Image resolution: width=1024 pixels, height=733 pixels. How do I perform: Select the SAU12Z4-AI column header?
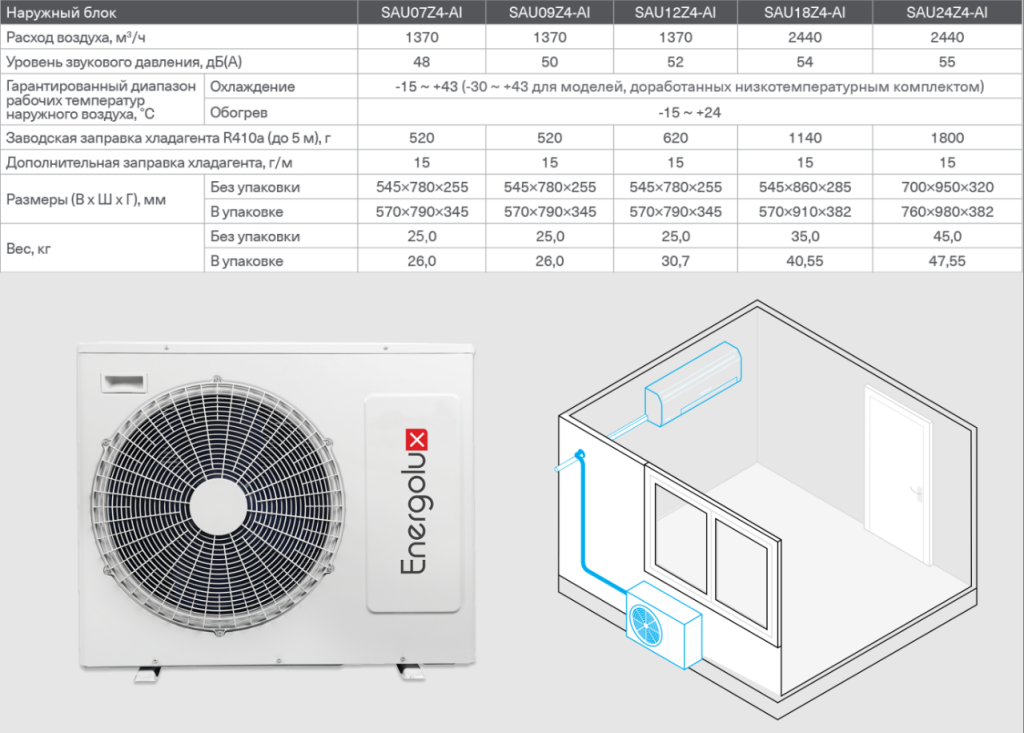(675, 12)
